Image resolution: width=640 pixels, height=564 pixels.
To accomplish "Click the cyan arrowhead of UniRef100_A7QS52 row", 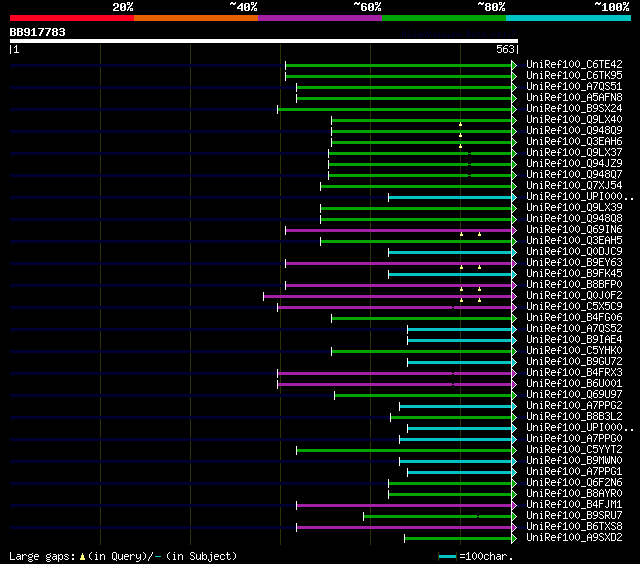I will pos(514,329).
